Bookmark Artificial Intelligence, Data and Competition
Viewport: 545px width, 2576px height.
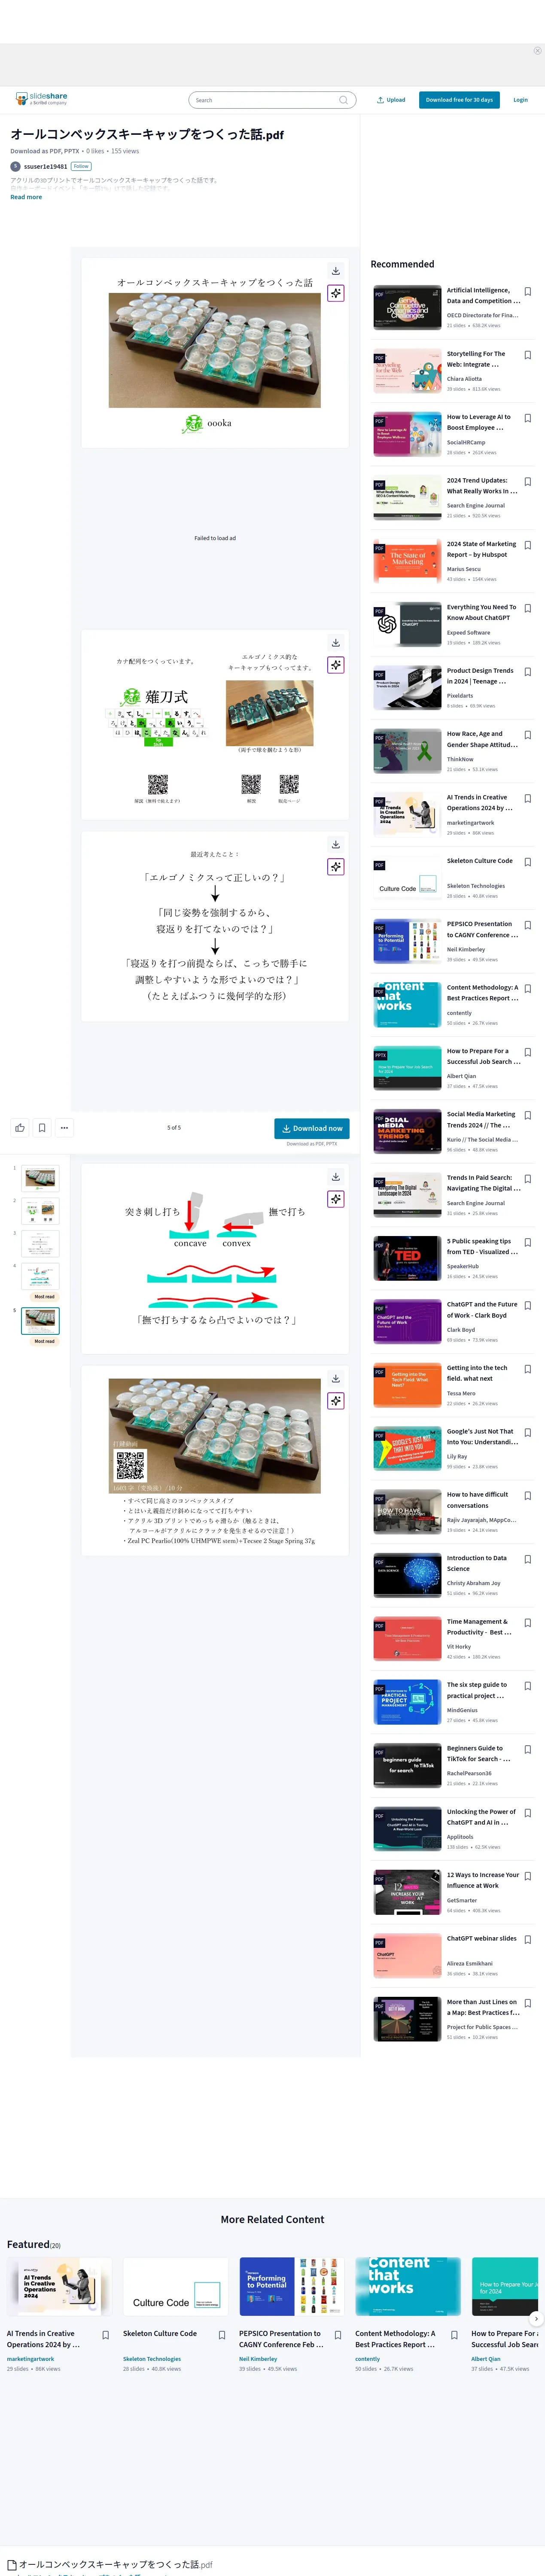pyautogui.click(x=528, y=292)
